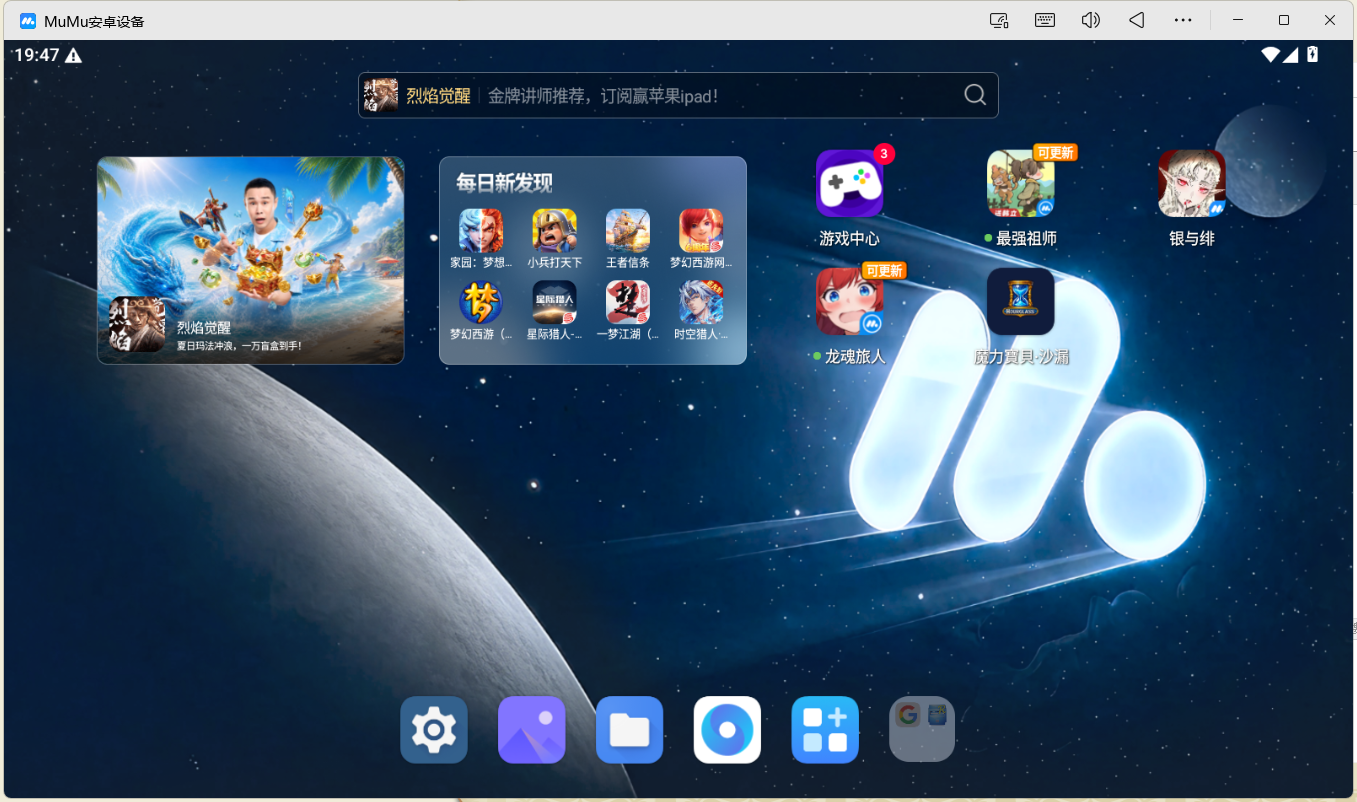Open the Google apps folder in dock
The width and height of the screenshot is (1357, 802).
(x=922, y=730)
